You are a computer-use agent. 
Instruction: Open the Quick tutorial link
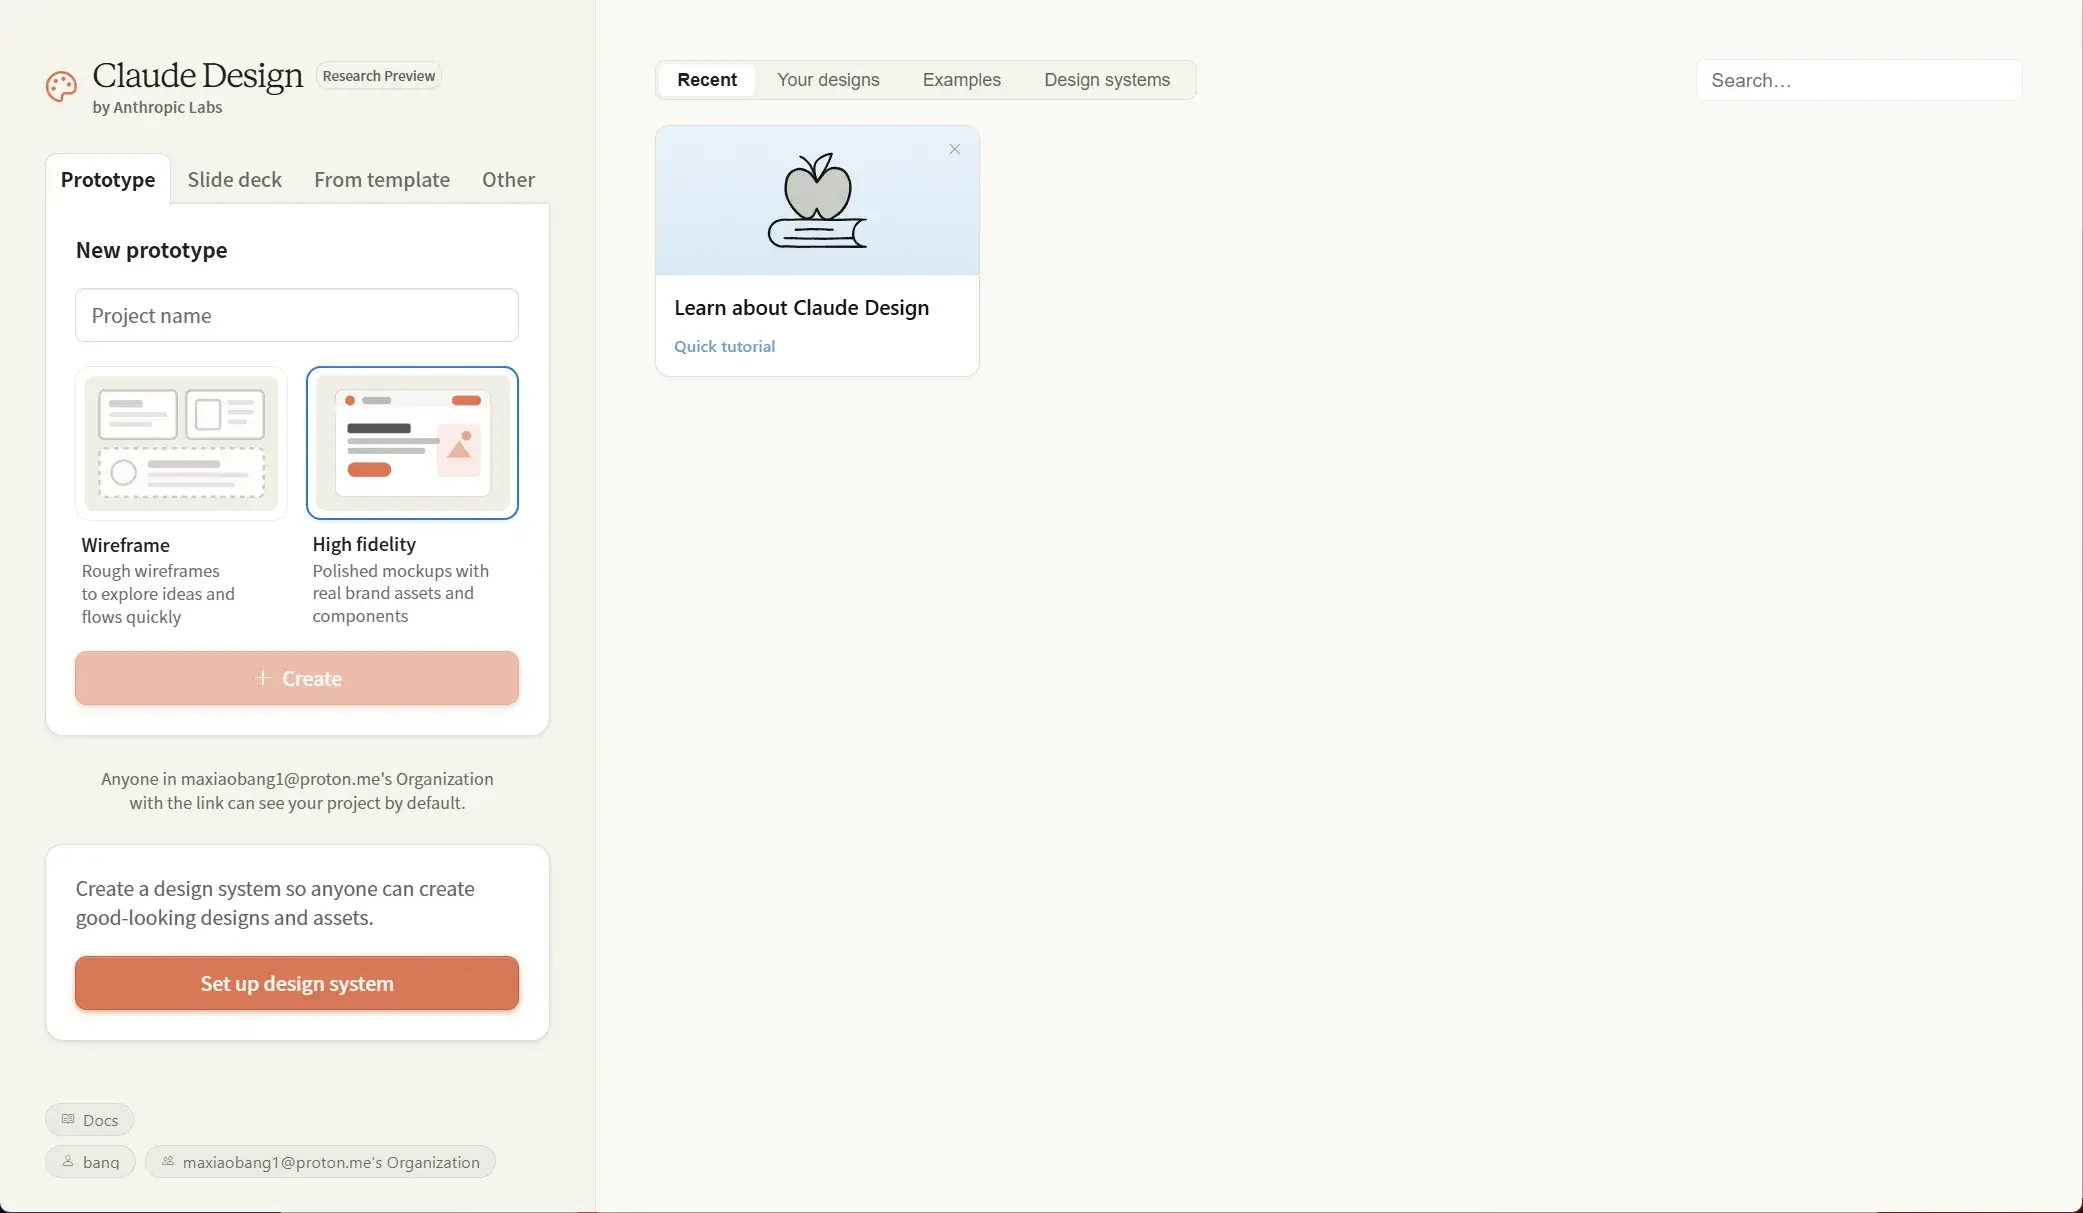point(724,347)
